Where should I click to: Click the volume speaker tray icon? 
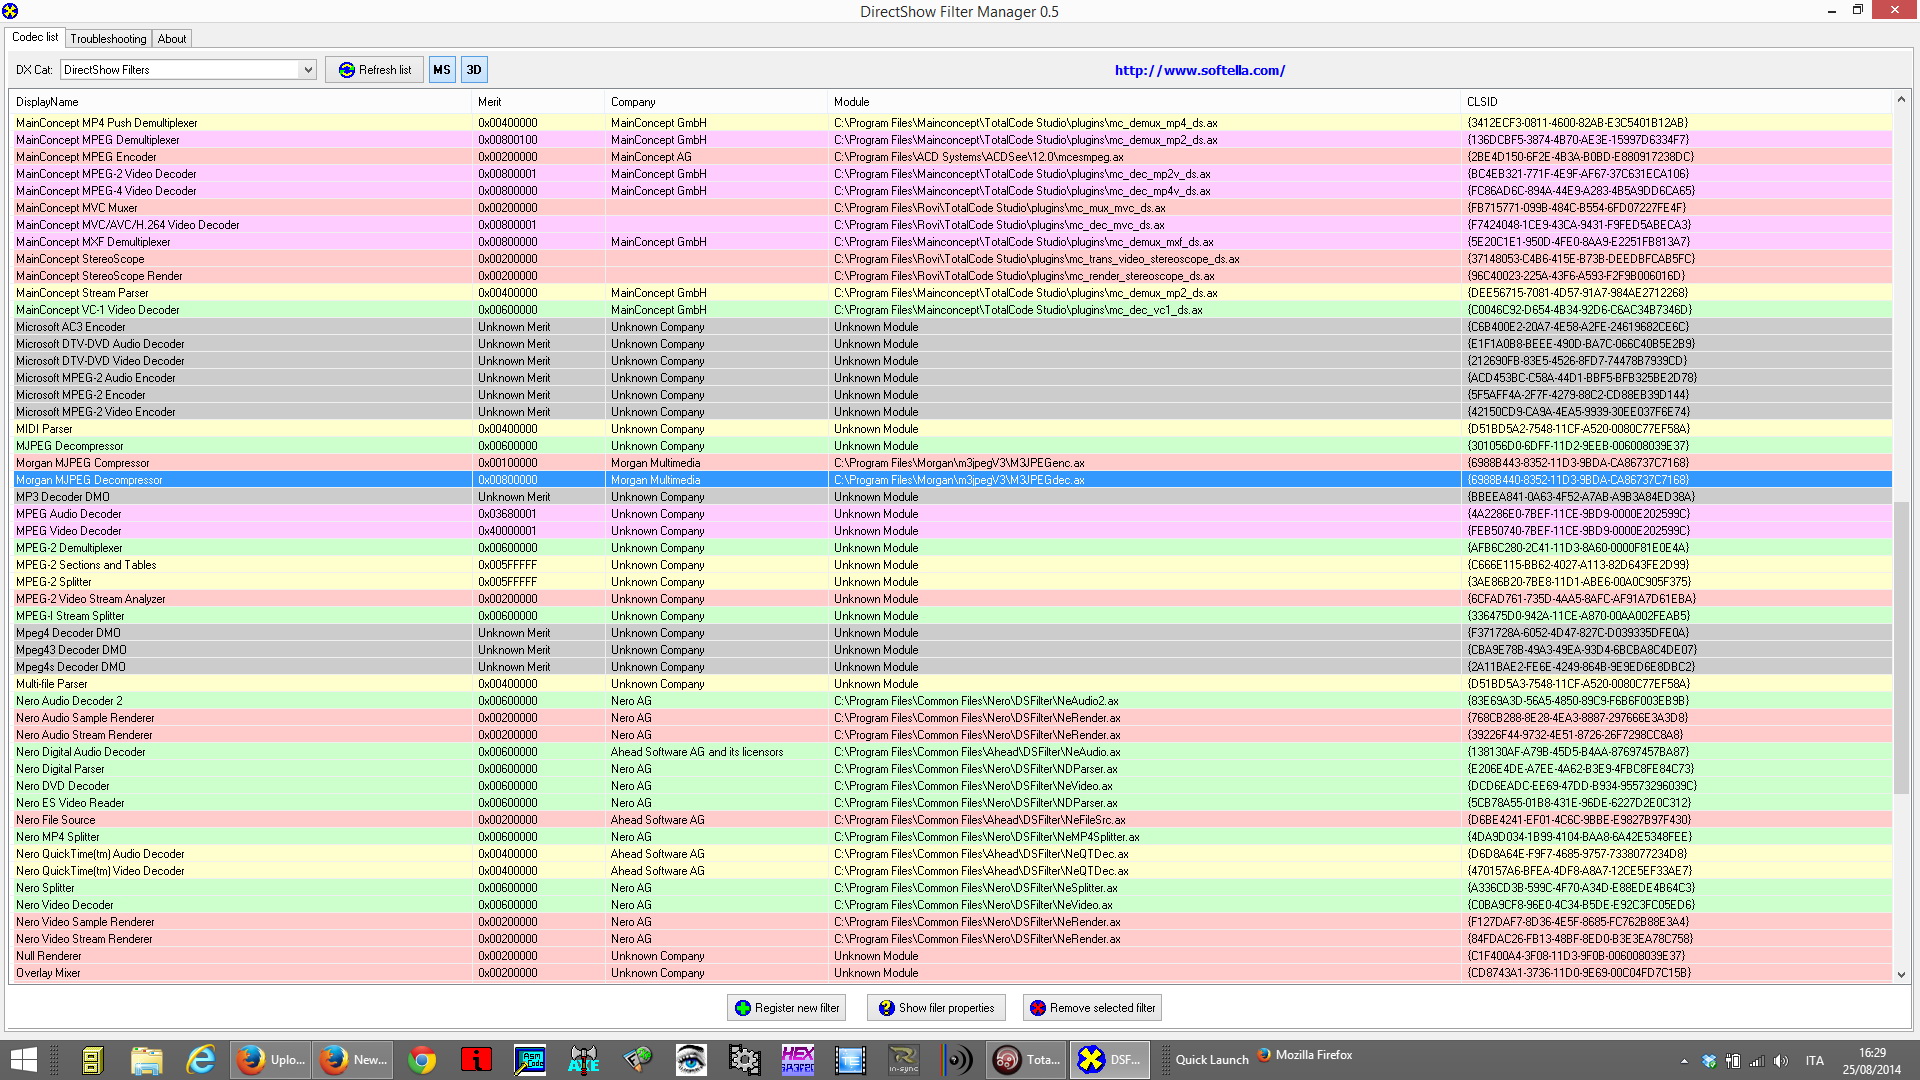pos(1780,1061)
